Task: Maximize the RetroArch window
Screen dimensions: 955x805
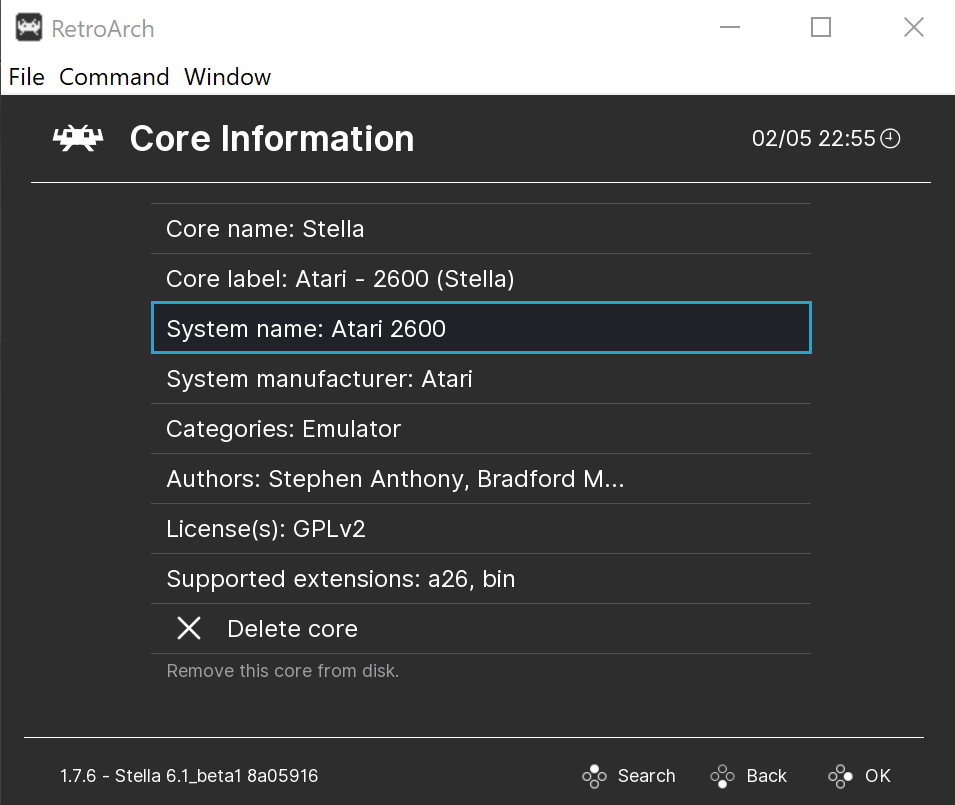Action: pyautogui.click(x=821, y=27)
